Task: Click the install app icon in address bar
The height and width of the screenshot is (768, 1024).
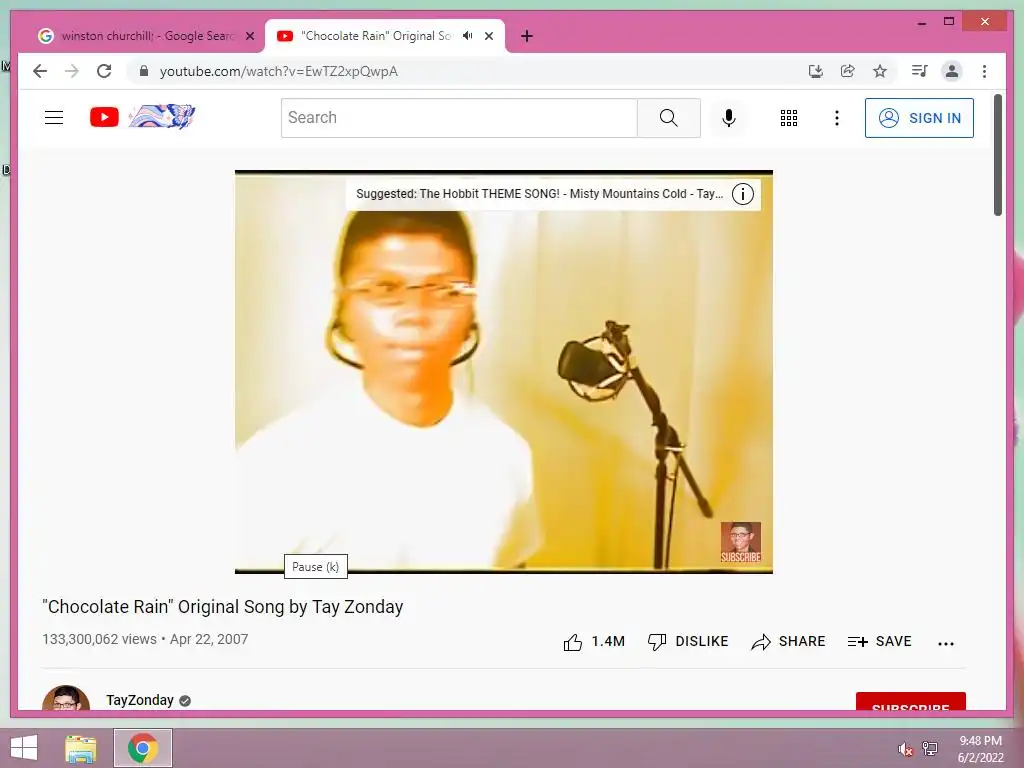Action: [816, 71]
